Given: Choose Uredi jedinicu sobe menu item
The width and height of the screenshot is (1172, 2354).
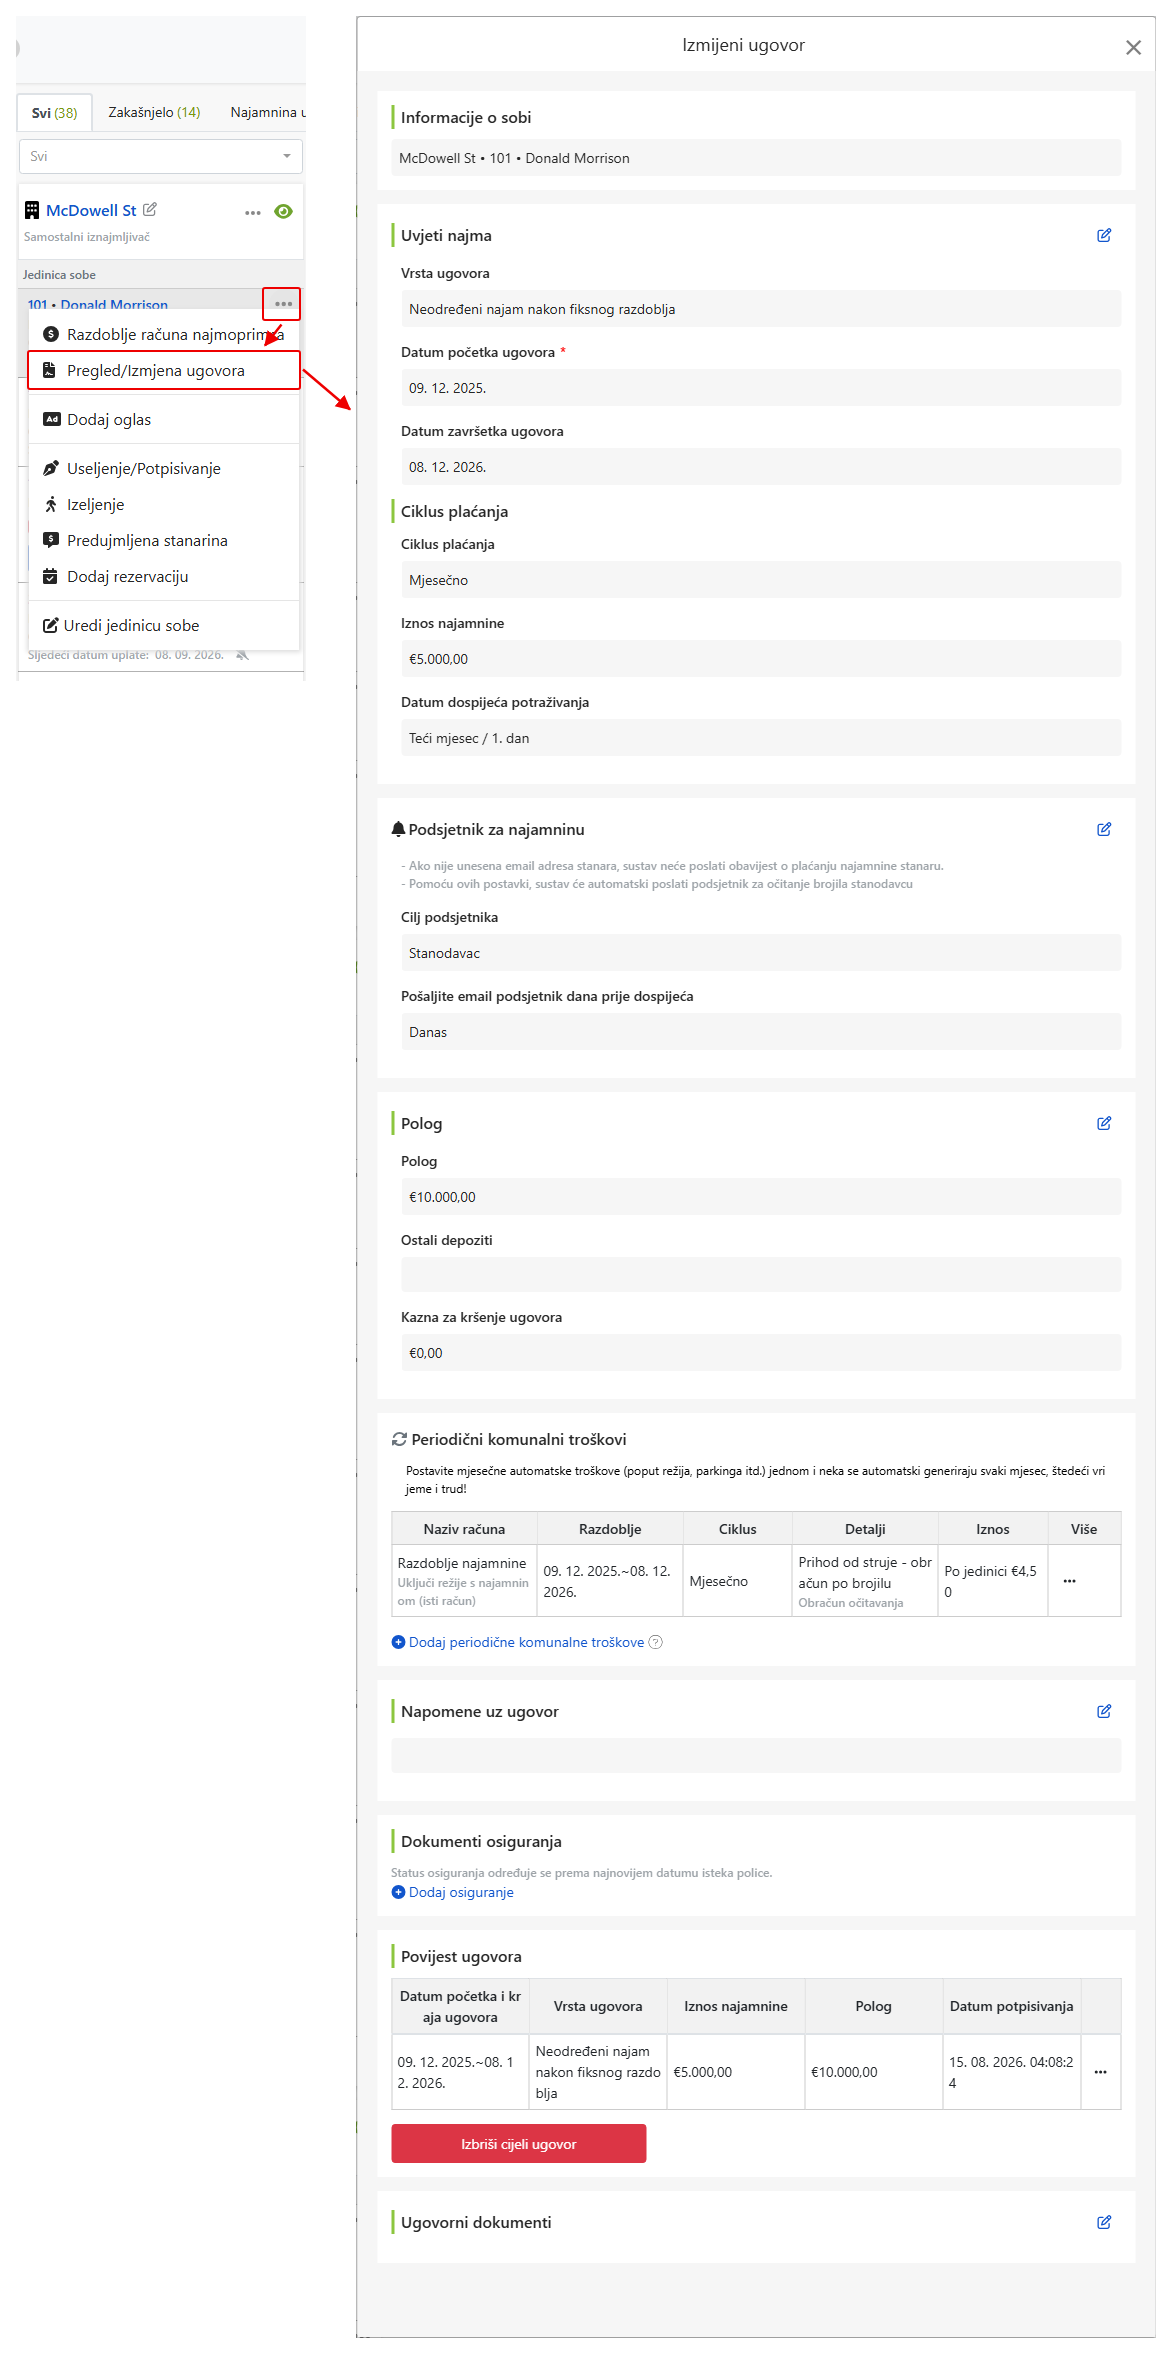Looking at the screenshot, I should 164,625.
